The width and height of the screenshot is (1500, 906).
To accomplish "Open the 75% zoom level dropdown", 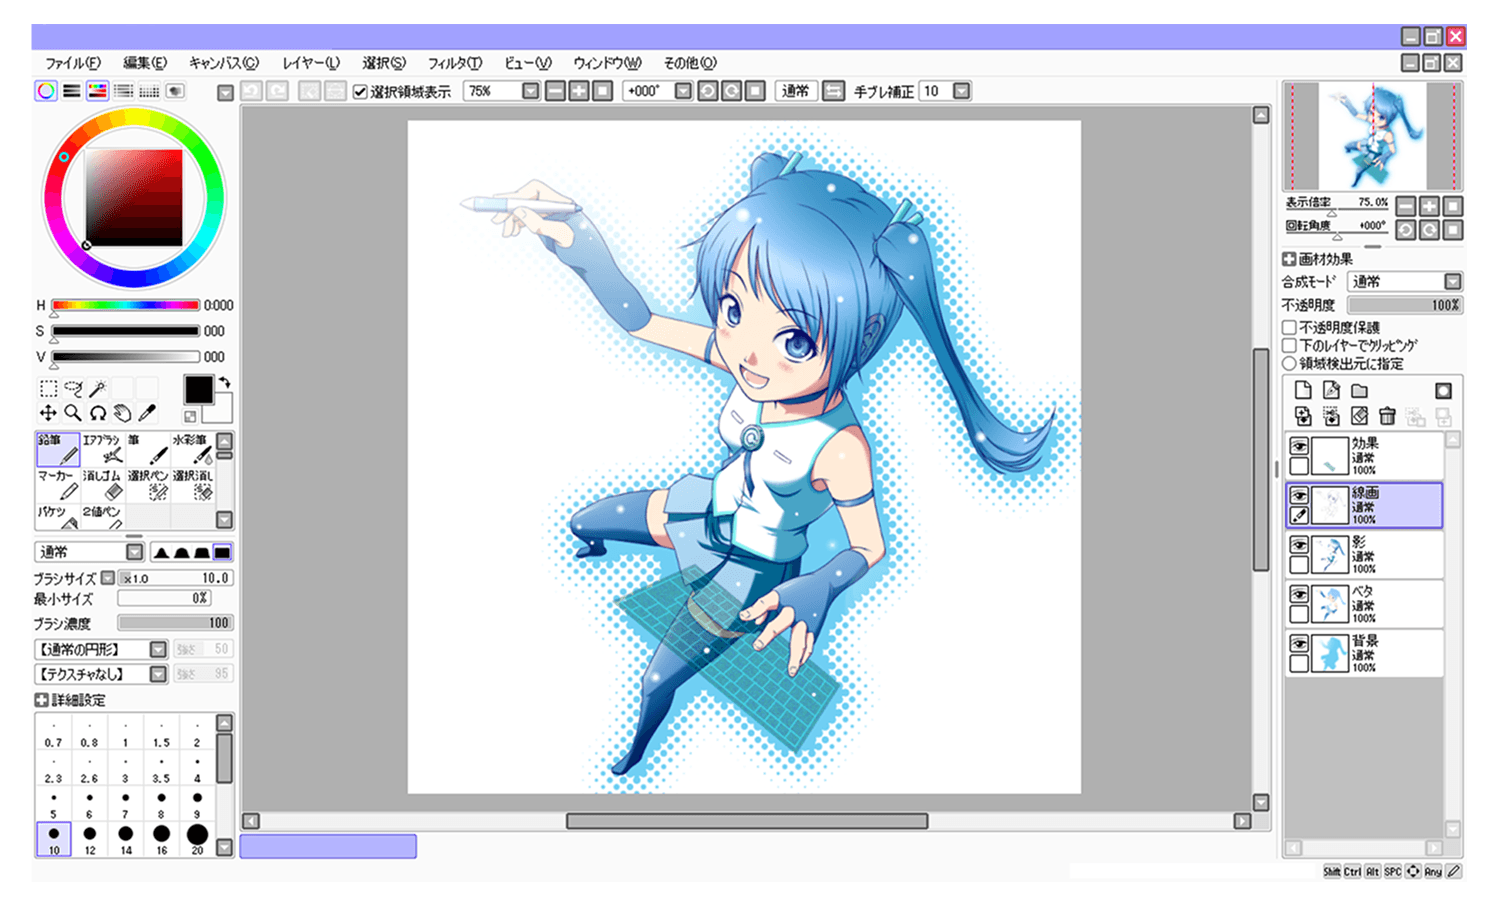I will tap(530, 91).
